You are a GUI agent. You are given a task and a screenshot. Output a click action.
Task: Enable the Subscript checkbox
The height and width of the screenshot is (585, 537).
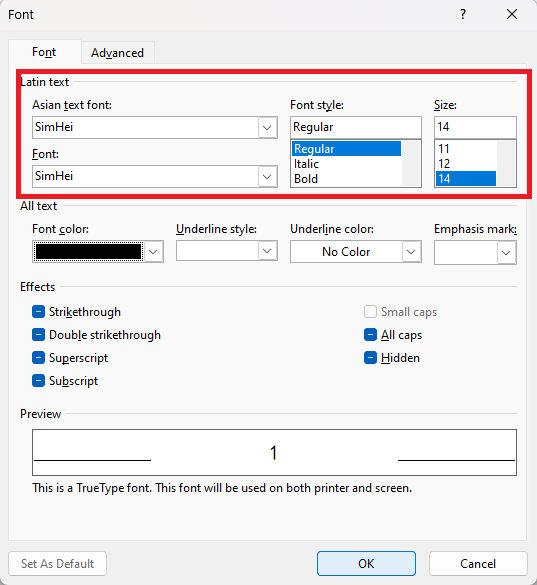[x=38, y=381]
